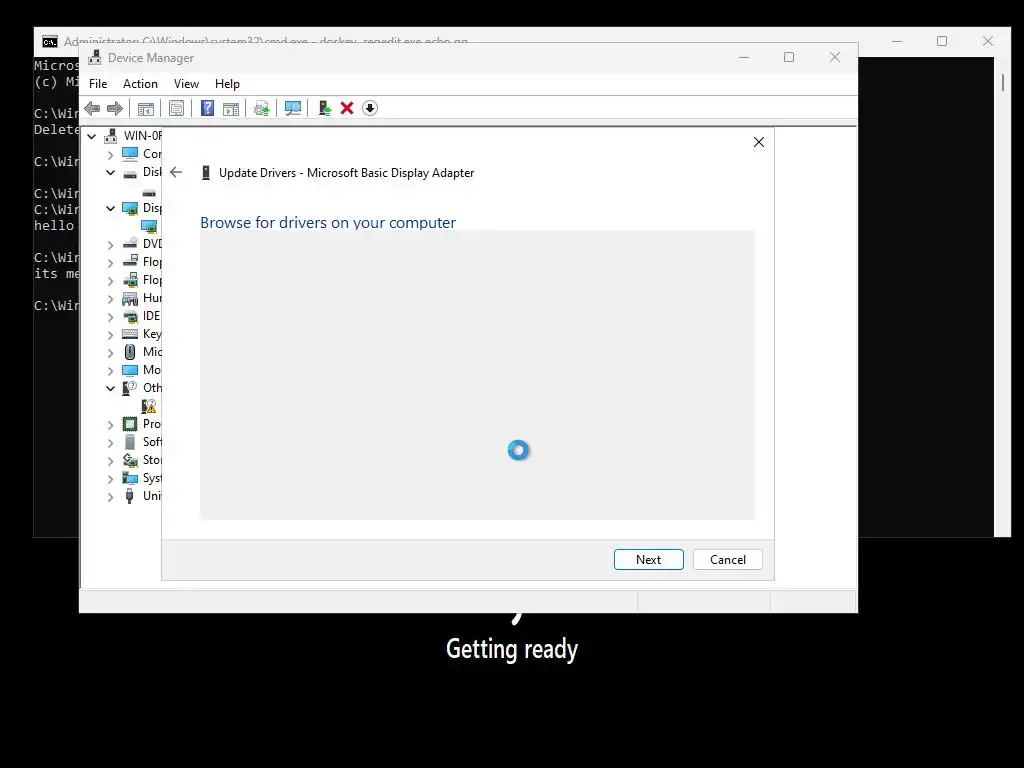Open the Help menu
This screenshot has width=1024, height=768.
point(227,84)
